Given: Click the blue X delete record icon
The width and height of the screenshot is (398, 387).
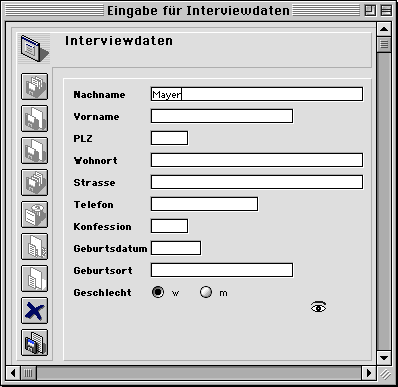Looking at the screenshot, I should (x=34, y=311).
